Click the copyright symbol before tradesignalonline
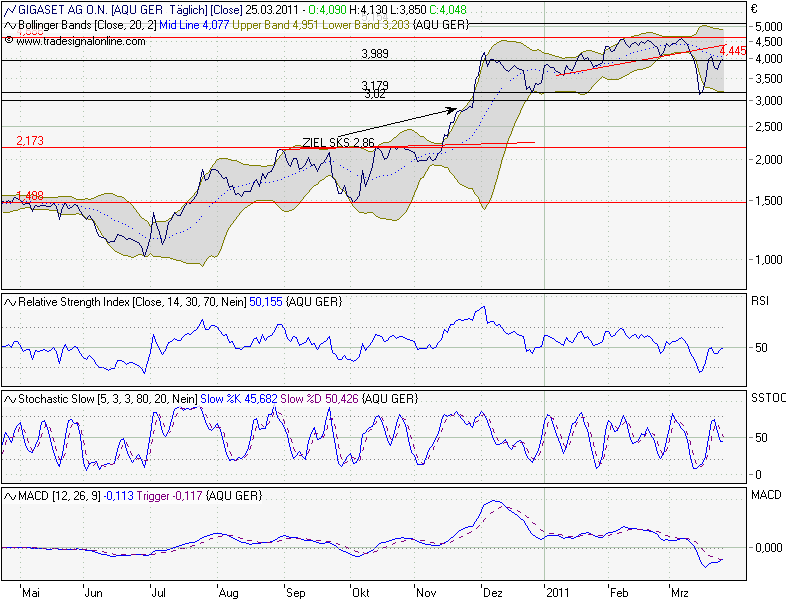 point(9,41)
